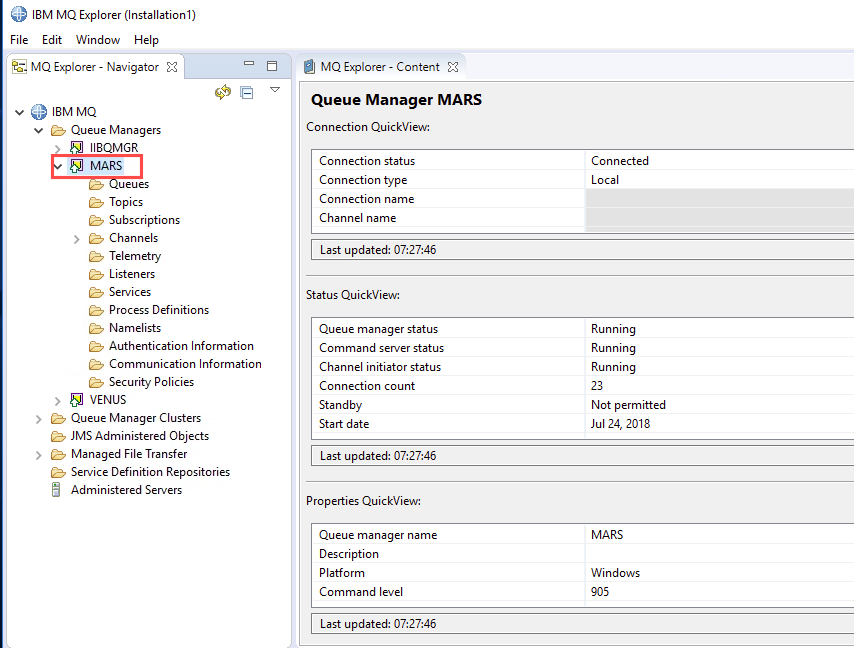Viewport: 854px width, 648px height.
Task: Collapse the Queue Managers node
Action: pyautogui.click(x=39, y=130)
